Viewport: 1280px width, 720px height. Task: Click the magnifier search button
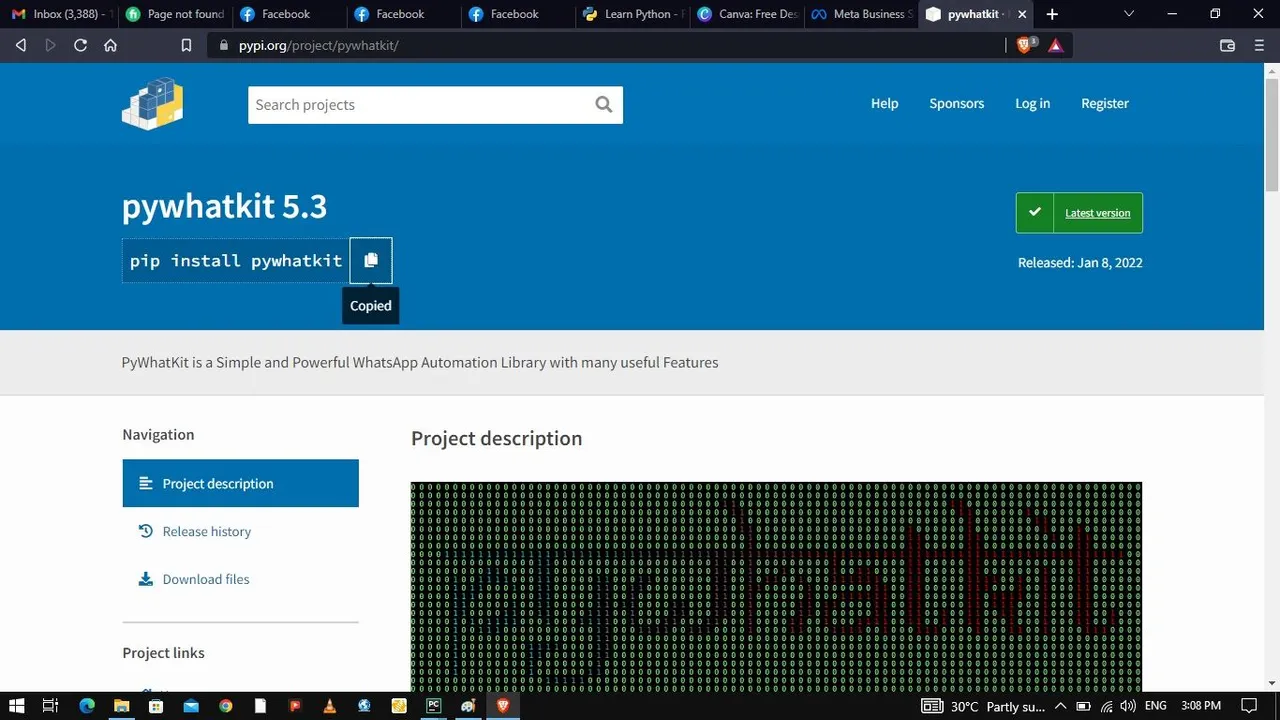[x=604, y=104]
